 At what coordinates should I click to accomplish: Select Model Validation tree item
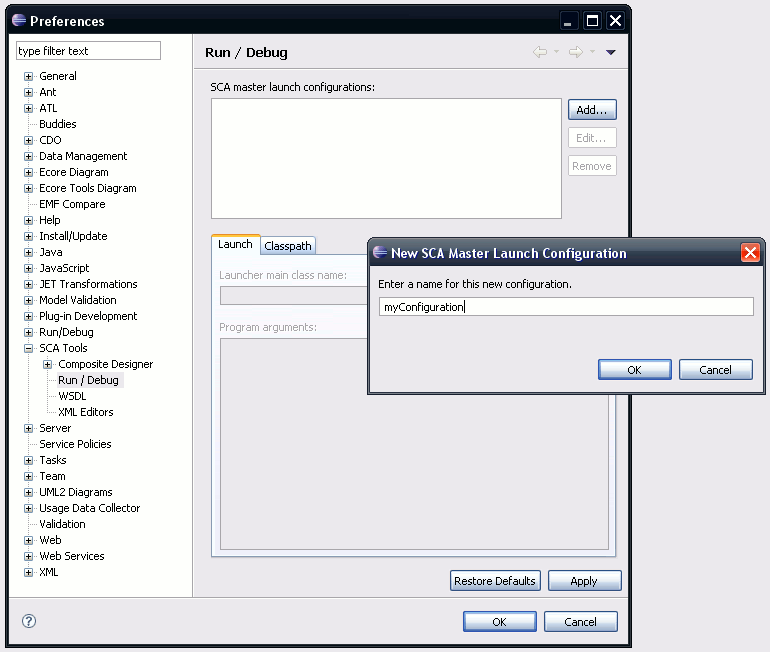tap(78, 300)
